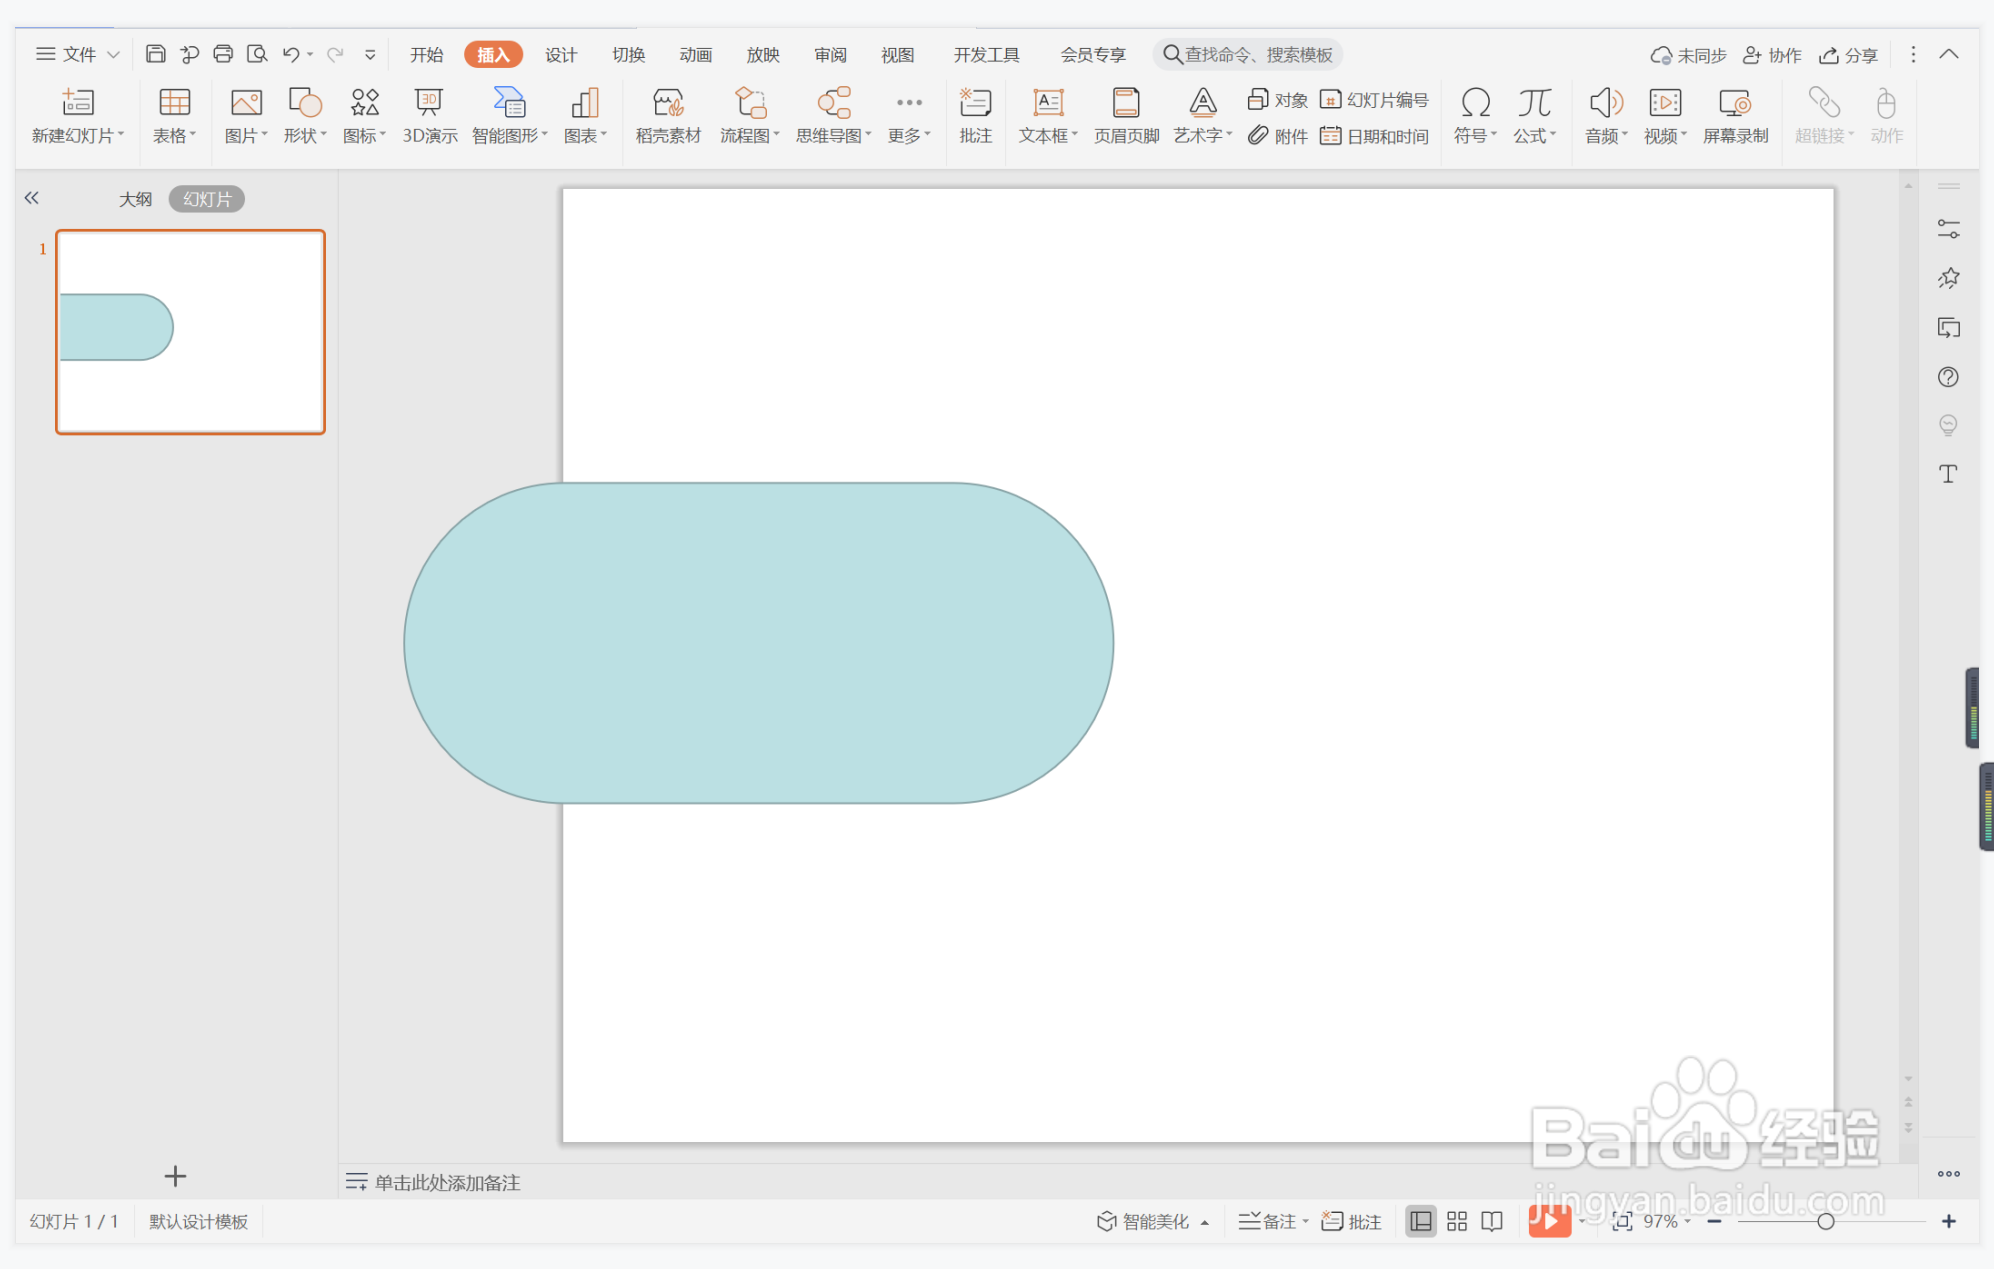
Task: Switch to the 设计 design tab
Action: [561, 55]
